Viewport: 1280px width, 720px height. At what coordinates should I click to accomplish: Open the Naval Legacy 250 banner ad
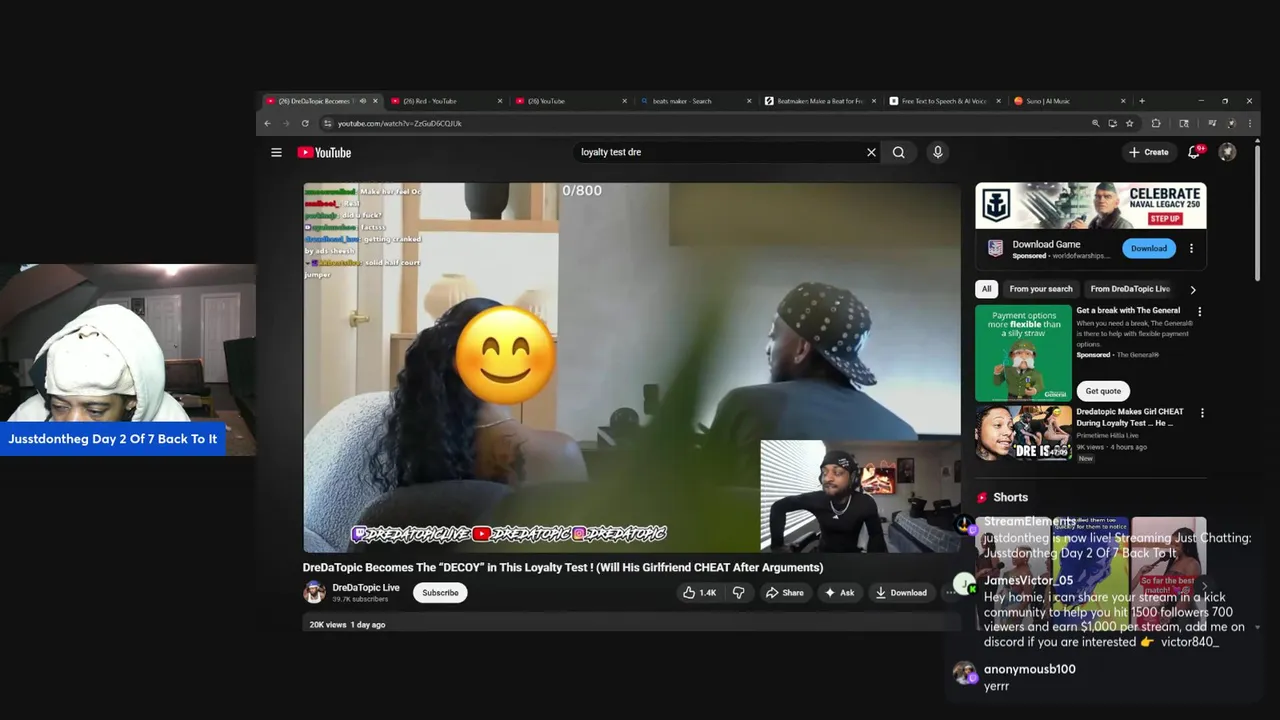click(x=1091, y=205)
